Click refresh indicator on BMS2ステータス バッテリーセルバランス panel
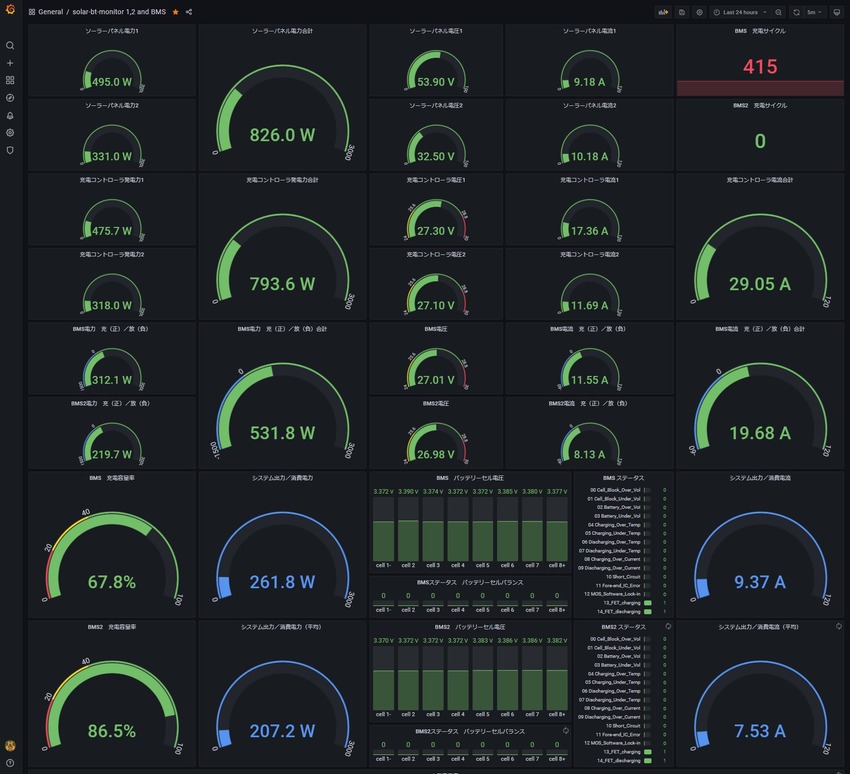This screenshot has width=850, height=774. pos(565,731)
